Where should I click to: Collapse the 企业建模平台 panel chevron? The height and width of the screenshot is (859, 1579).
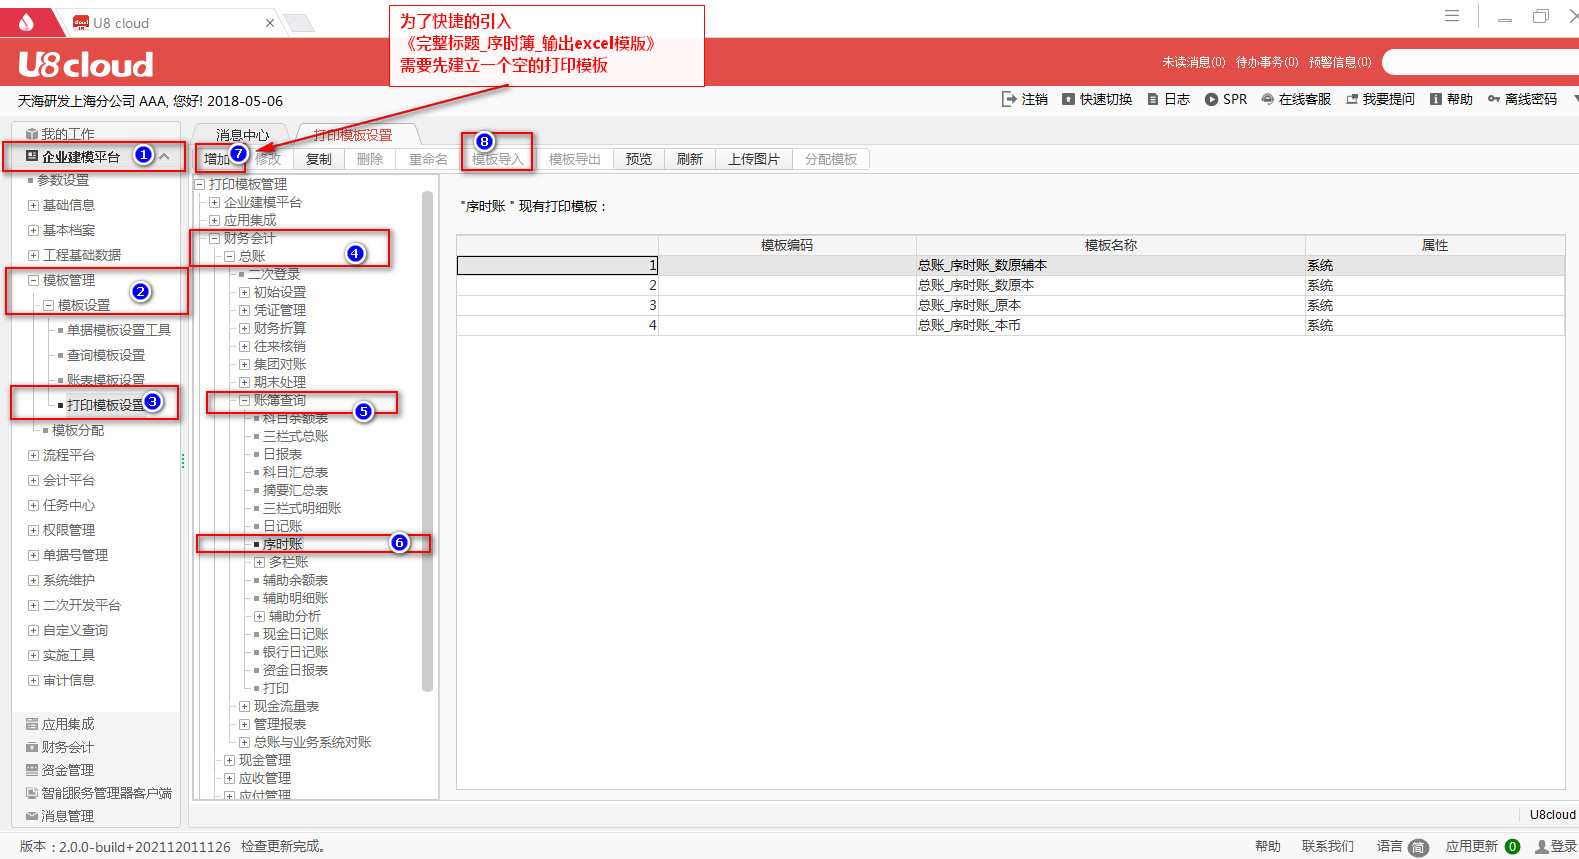(165, 156)
